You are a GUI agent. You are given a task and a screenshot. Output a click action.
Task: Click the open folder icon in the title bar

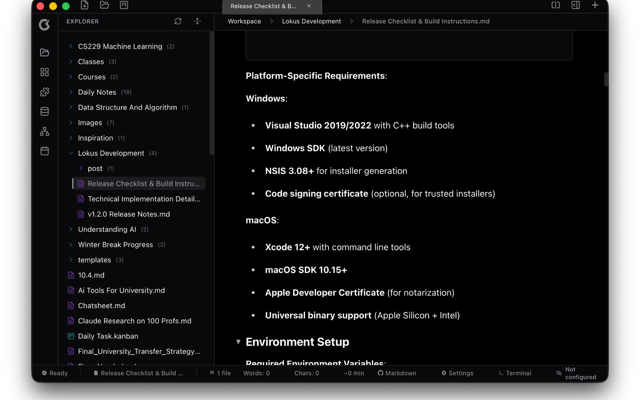[104, 5]
